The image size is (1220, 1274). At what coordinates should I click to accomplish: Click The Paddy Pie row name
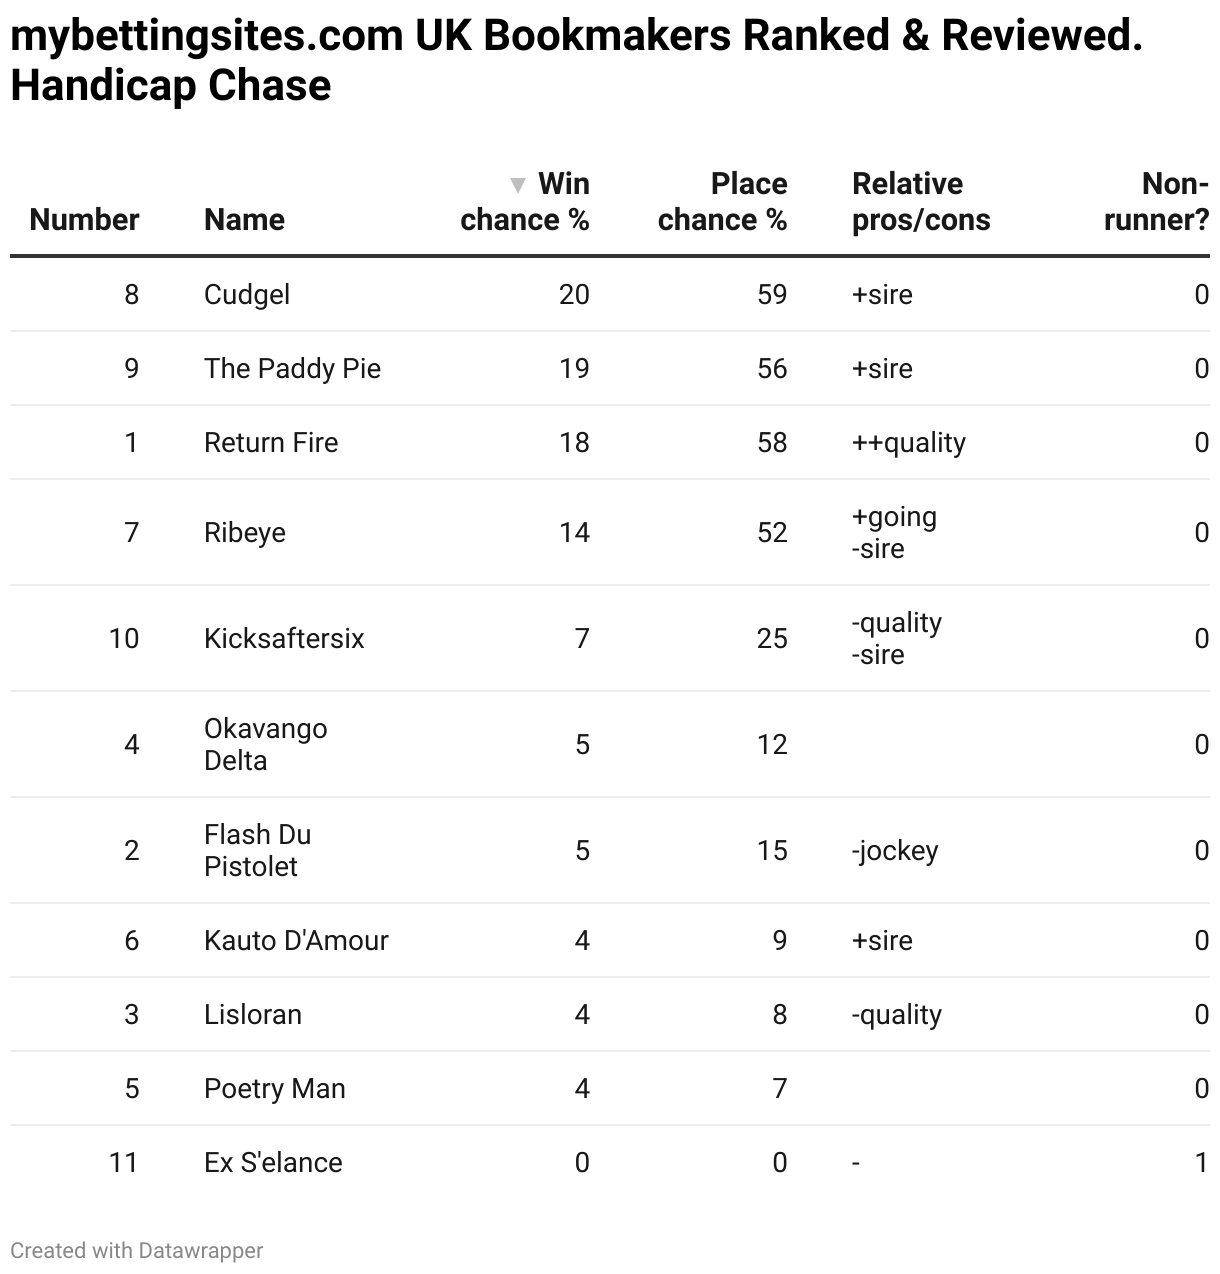[x=292, y=369]
